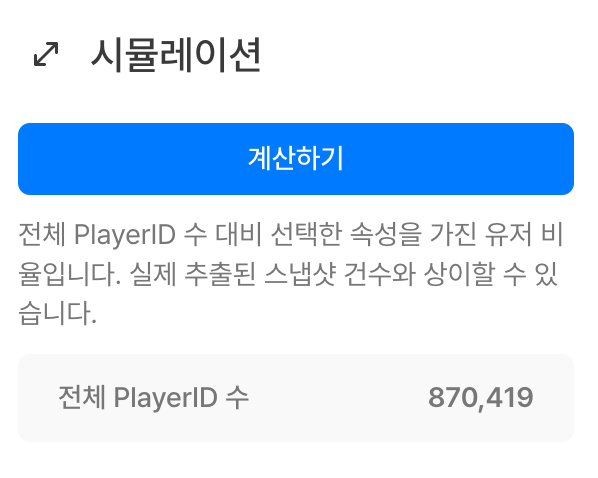598x478 pixels.
Task: Expand the 시뮬레이션 panel with the diagonal arrows icon
Action: pos(46,54)
